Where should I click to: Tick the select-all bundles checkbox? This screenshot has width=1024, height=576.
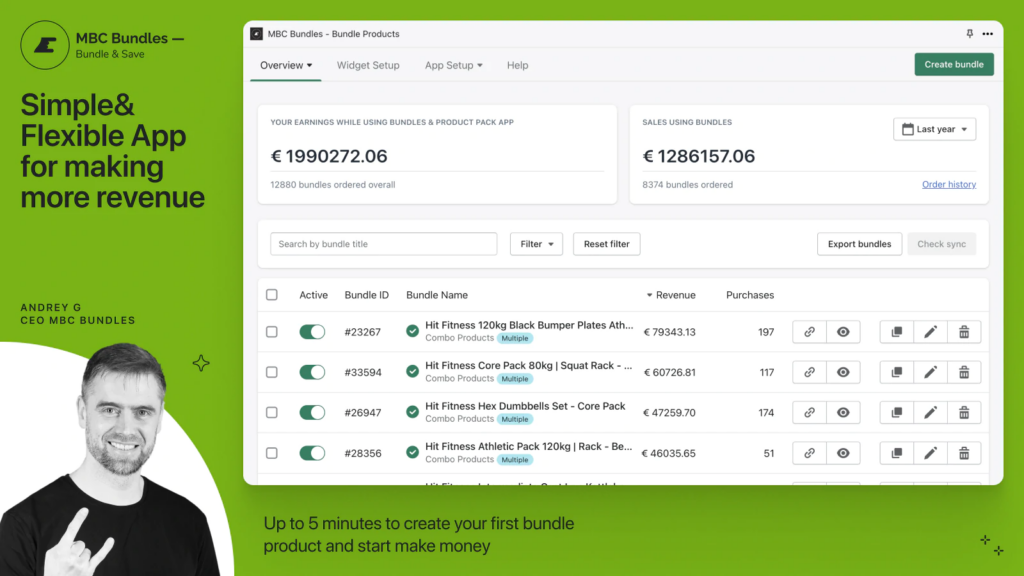click(x=272, y=295)
